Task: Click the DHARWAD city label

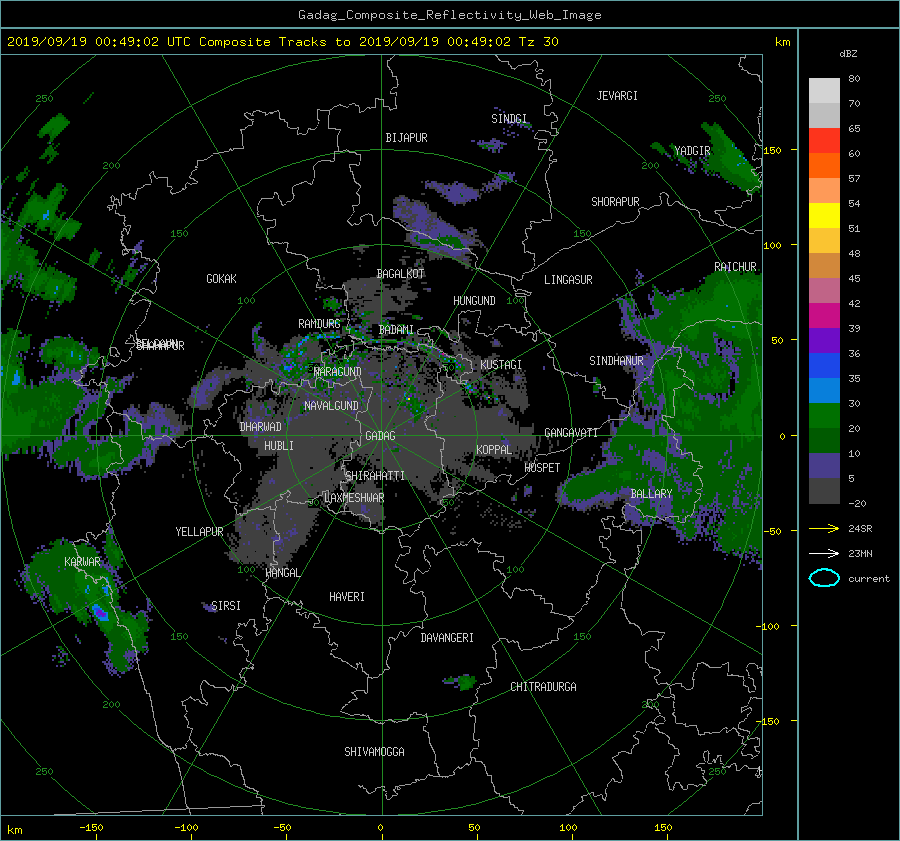Action: tap(260, 427)
